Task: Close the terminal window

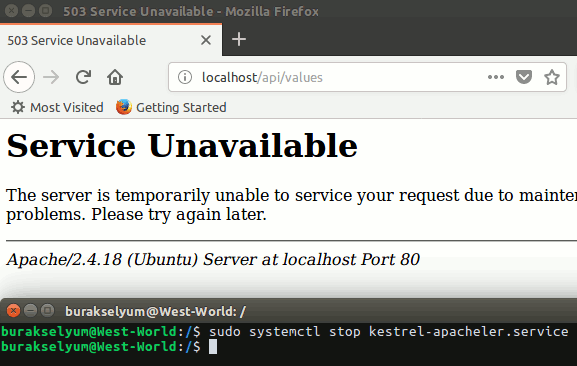Action: click(x=13, y=311)
